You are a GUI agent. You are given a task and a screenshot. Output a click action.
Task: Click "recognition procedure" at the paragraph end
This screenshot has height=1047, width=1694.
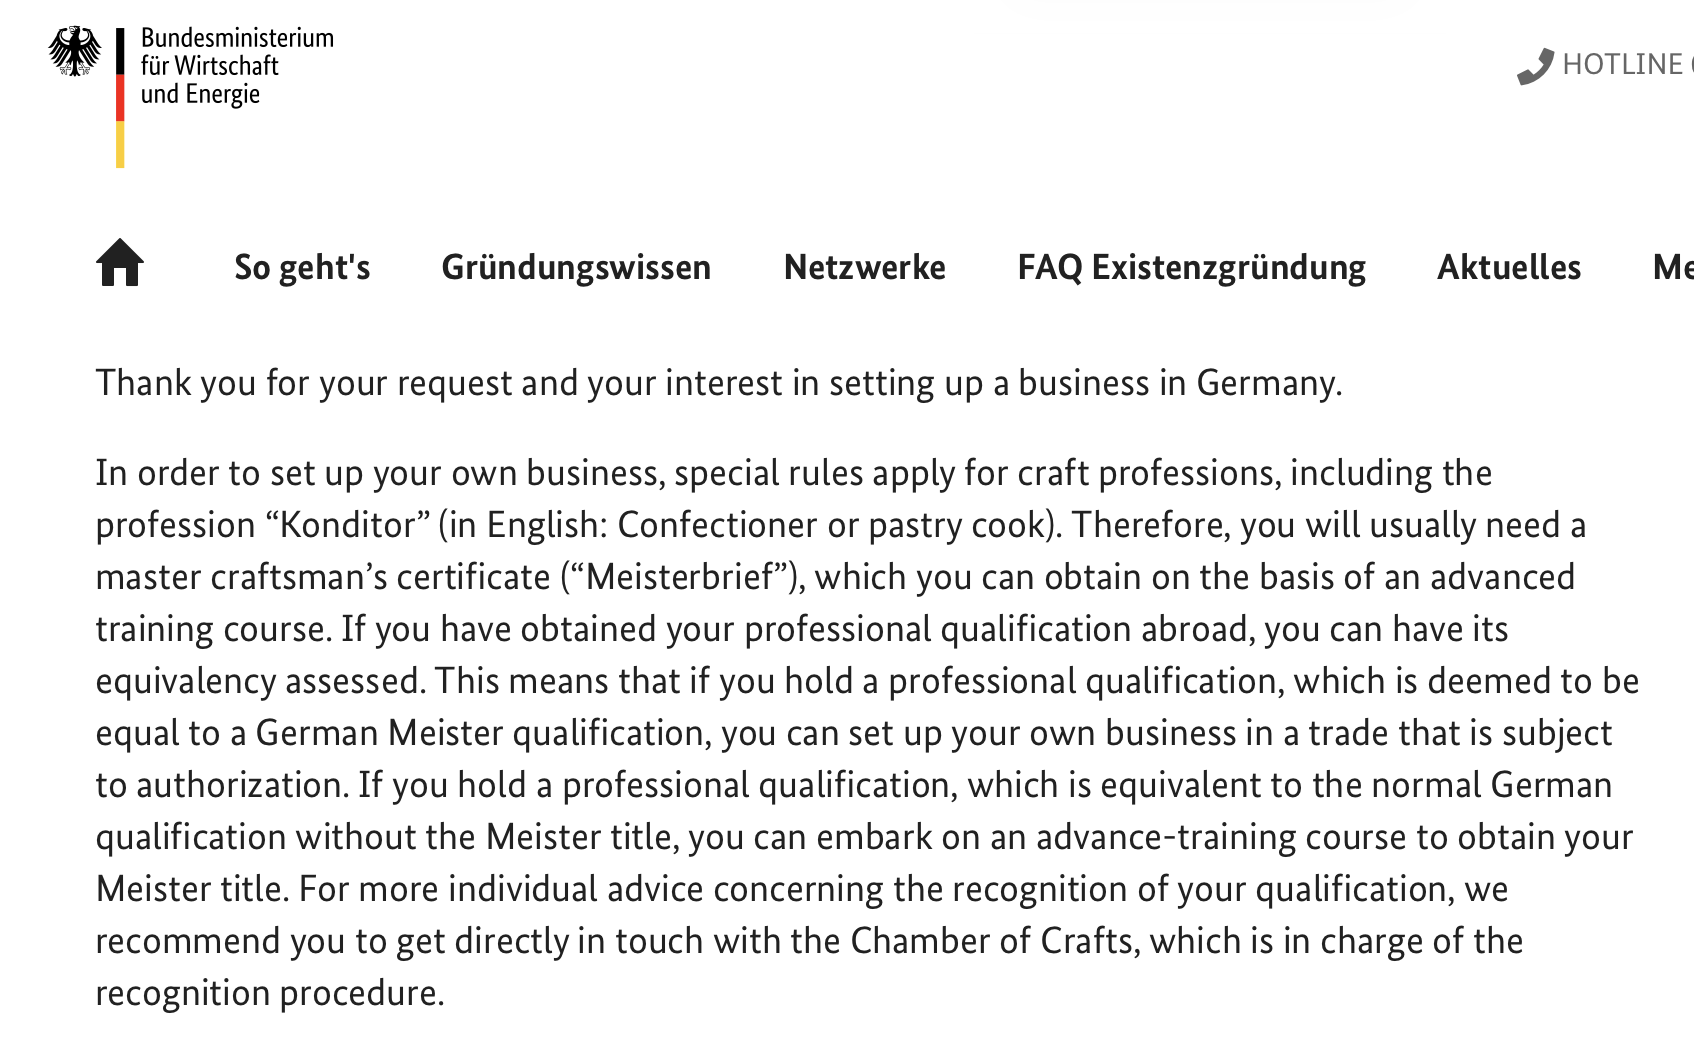[269, 993]
